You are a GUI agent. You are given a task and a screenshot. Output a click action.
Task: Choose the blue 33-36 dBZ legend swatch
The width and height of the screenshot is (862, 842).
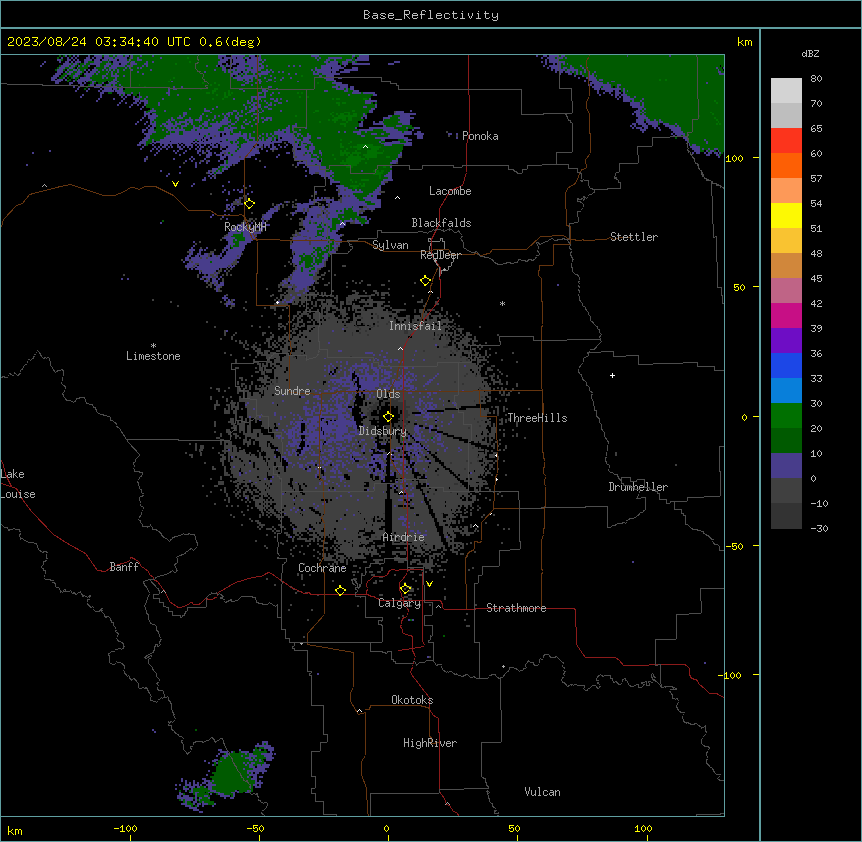pos(786,365)
